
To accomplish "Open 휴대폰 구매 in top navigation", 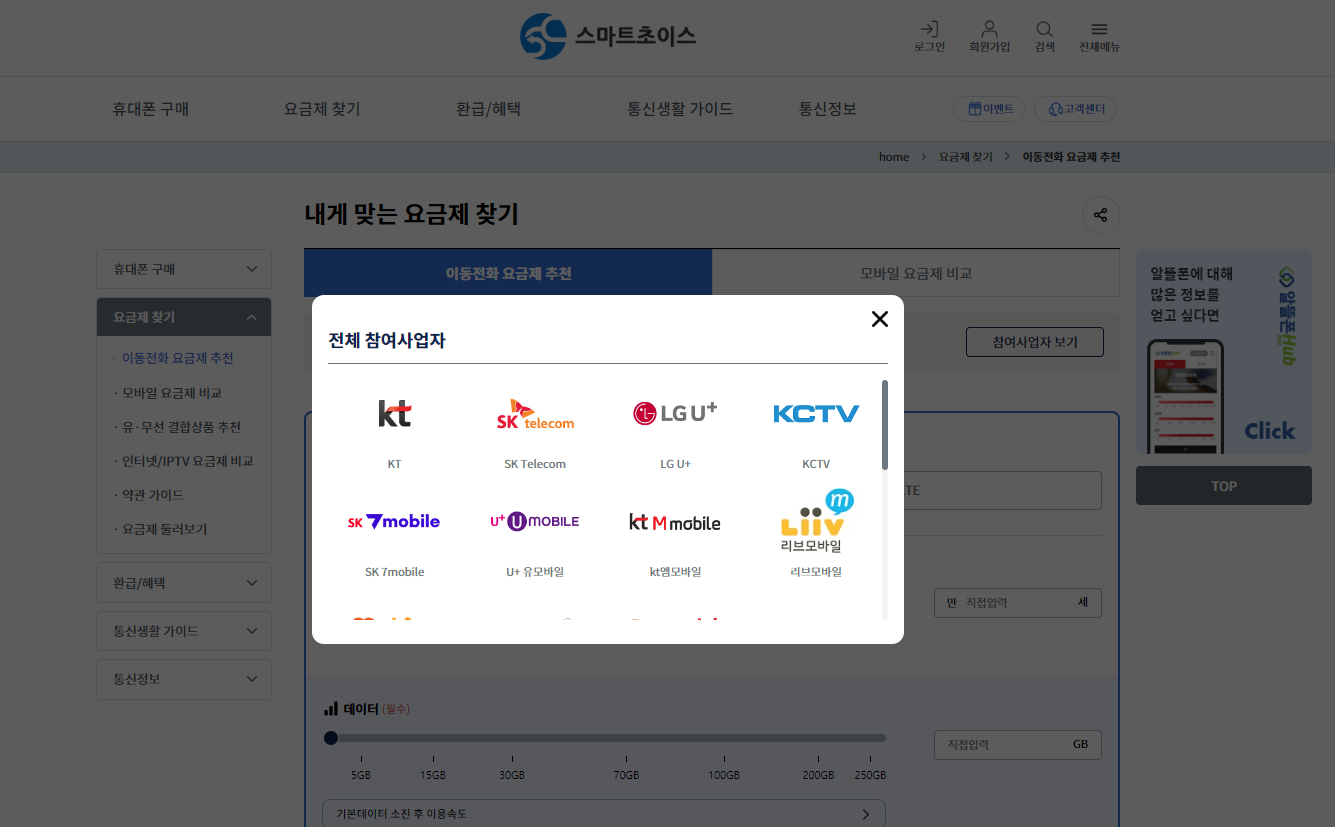I will point(150,109).
